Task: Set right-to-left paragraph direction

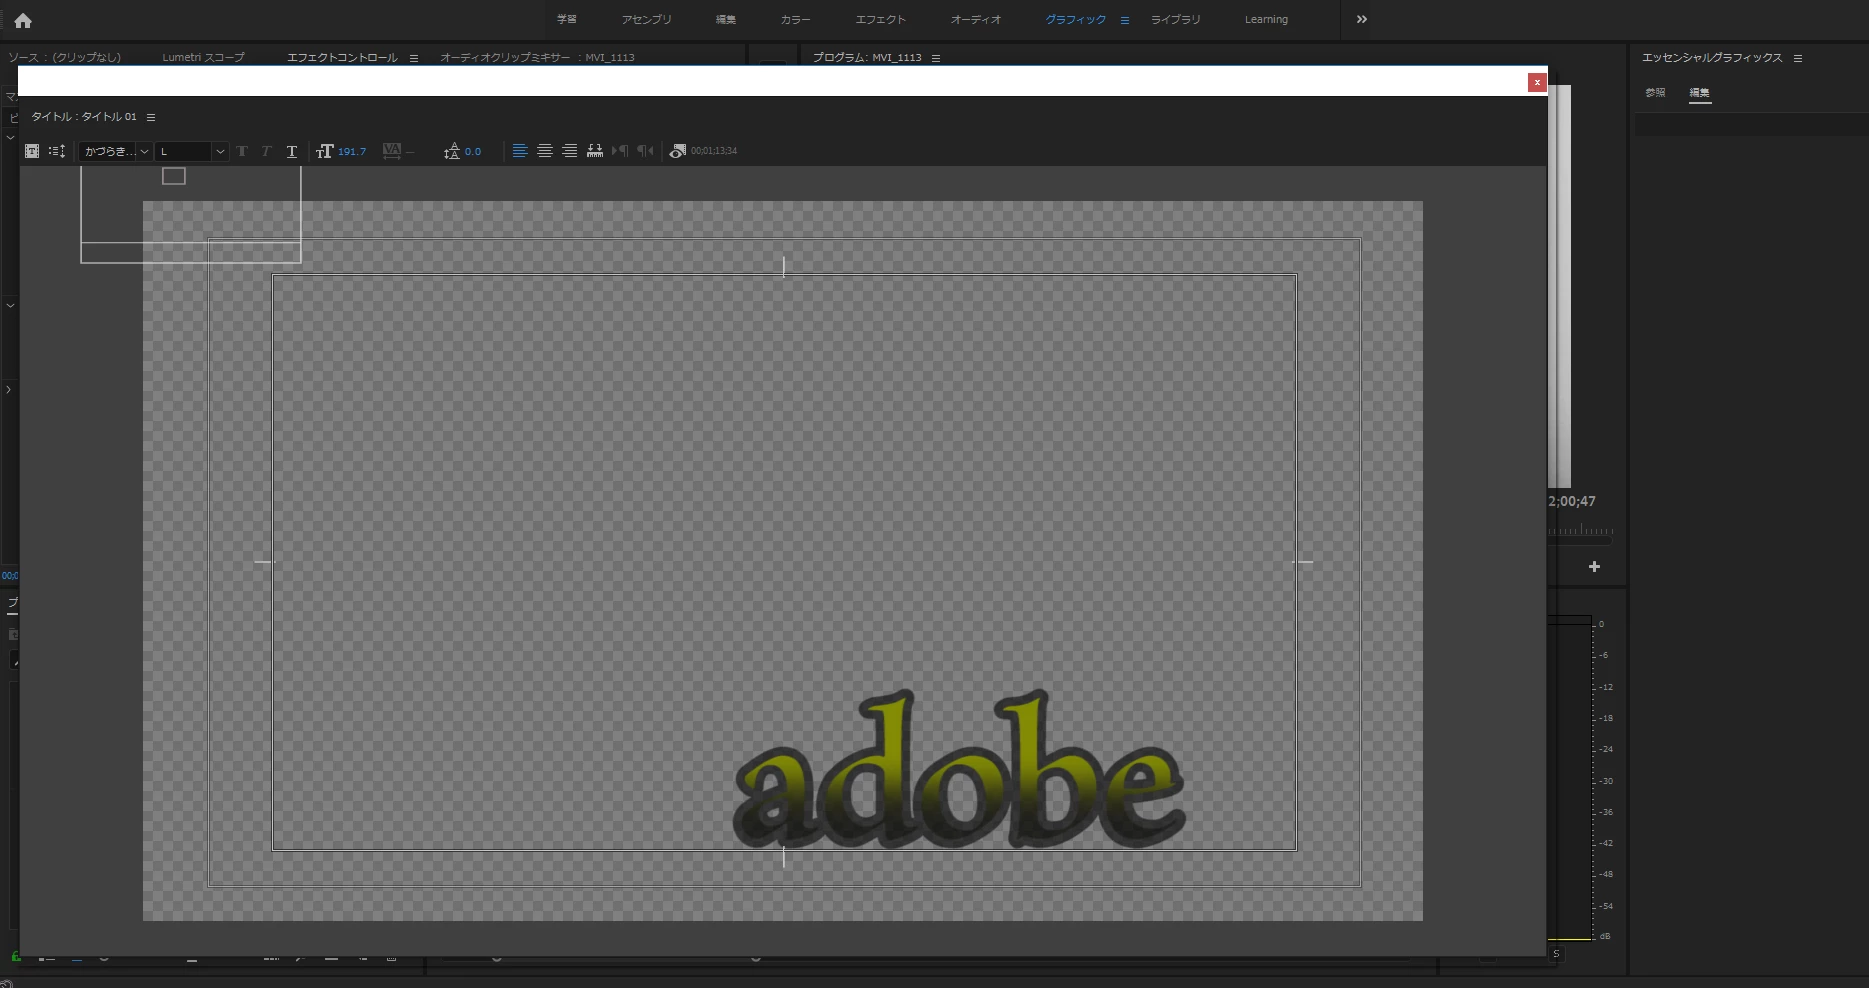Action: tap(645, 151)
